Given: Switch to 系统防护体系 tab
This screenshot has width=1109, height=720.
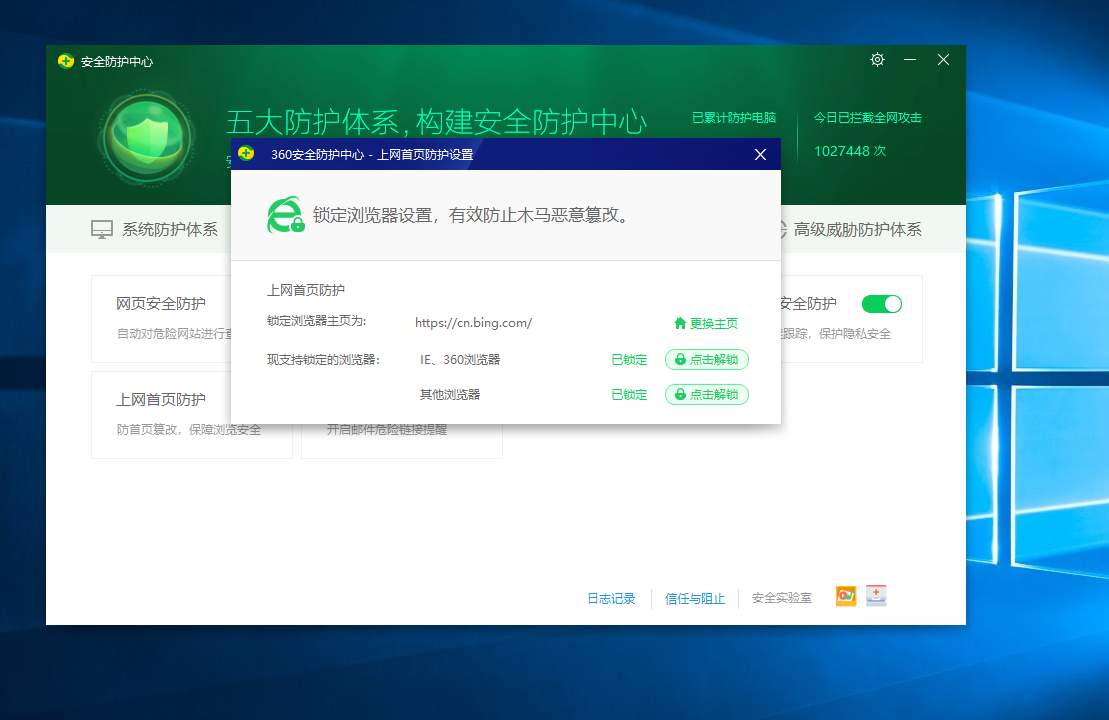Looking at the screenshot, I should pyautogui.click(x=154, y=229).
